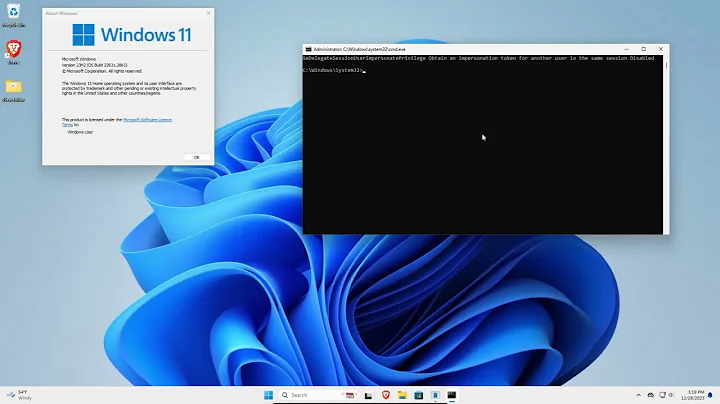
Task: Open the weather widget showing Windy
Action: click(x=20, y=395)
